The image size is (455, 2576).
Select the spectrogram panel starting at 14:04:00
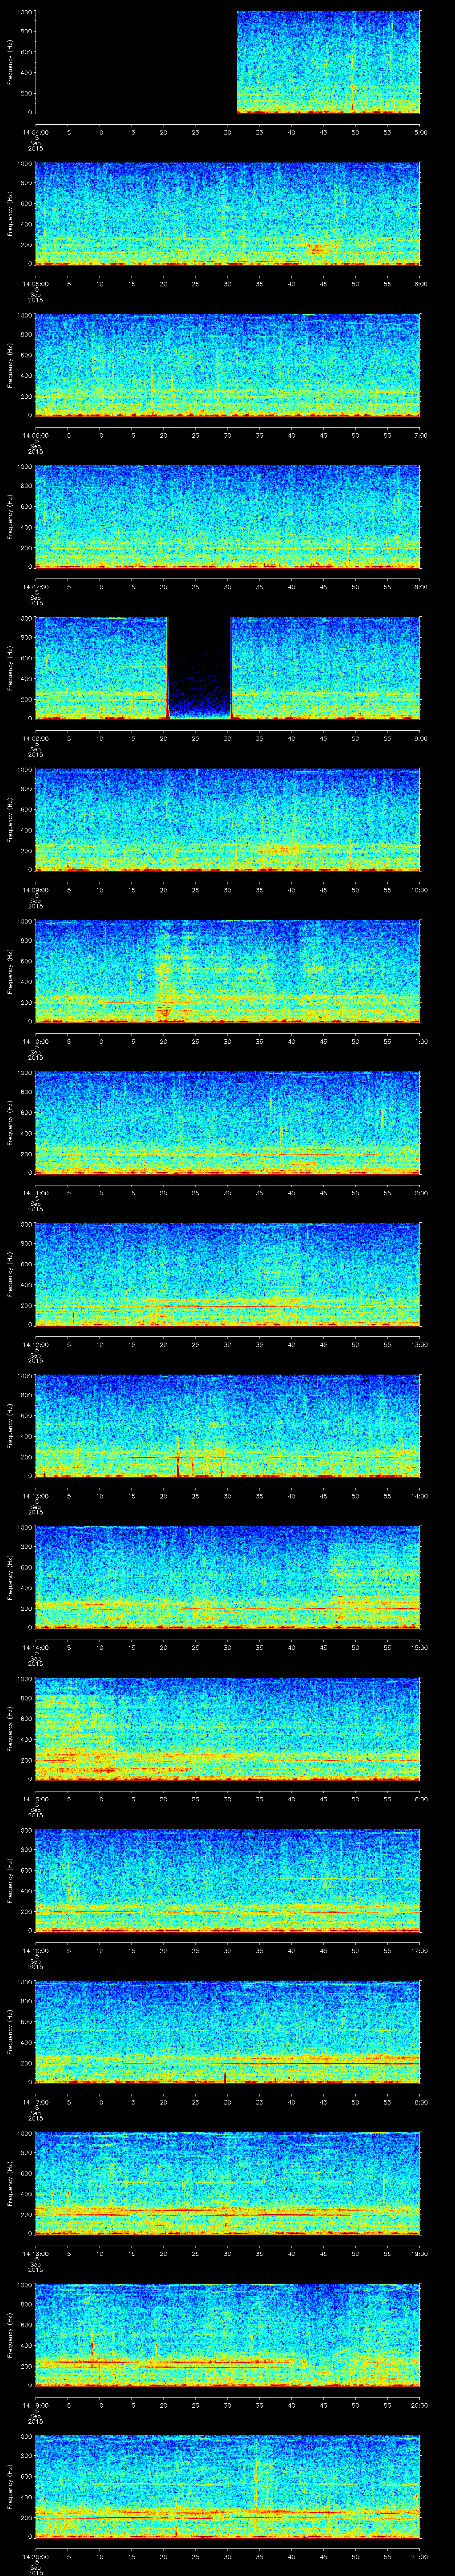coord(228,62)
